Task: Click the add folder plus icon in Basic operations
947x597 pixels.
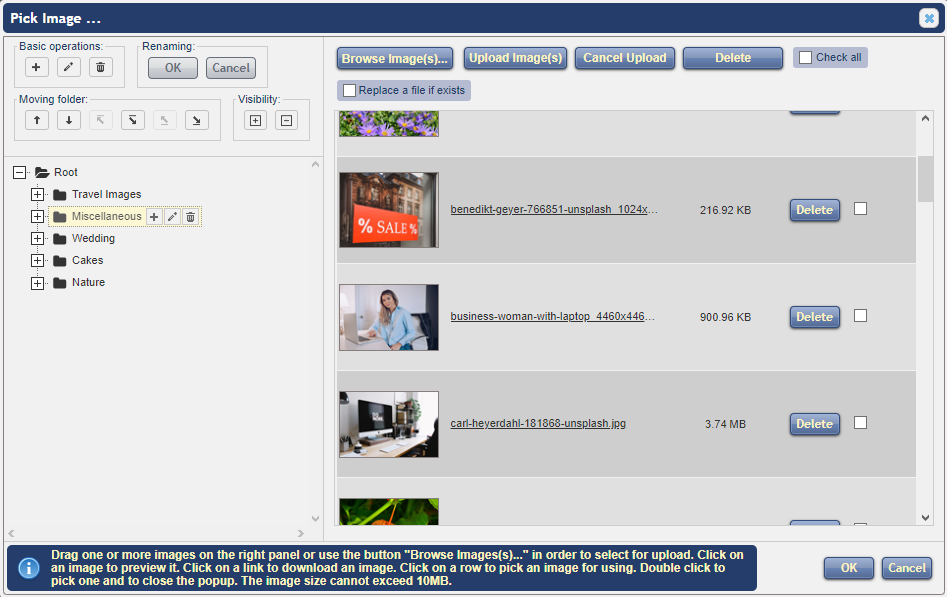Action: tap(36, 67)
